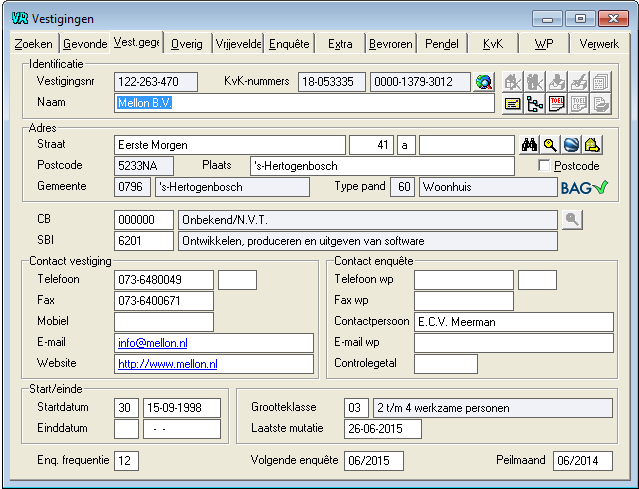Open the info@mellon.nl email link
This screenshot has width=639, height=489.
[x=152, y=343]
